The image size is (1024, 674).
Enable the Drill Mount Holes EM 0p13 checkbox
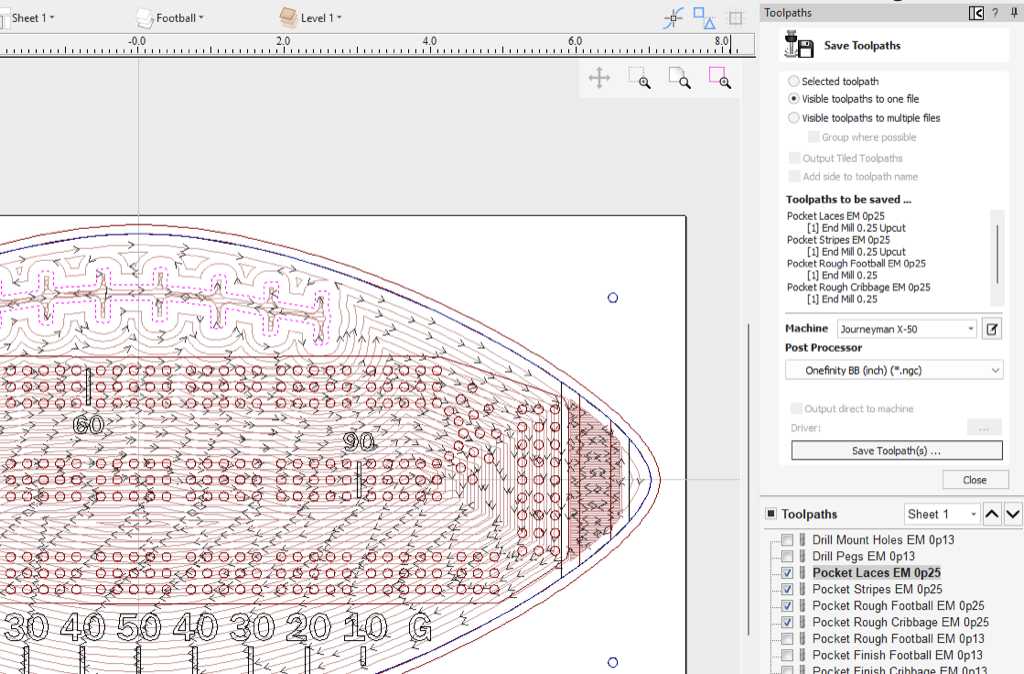[x=788, y=540]
